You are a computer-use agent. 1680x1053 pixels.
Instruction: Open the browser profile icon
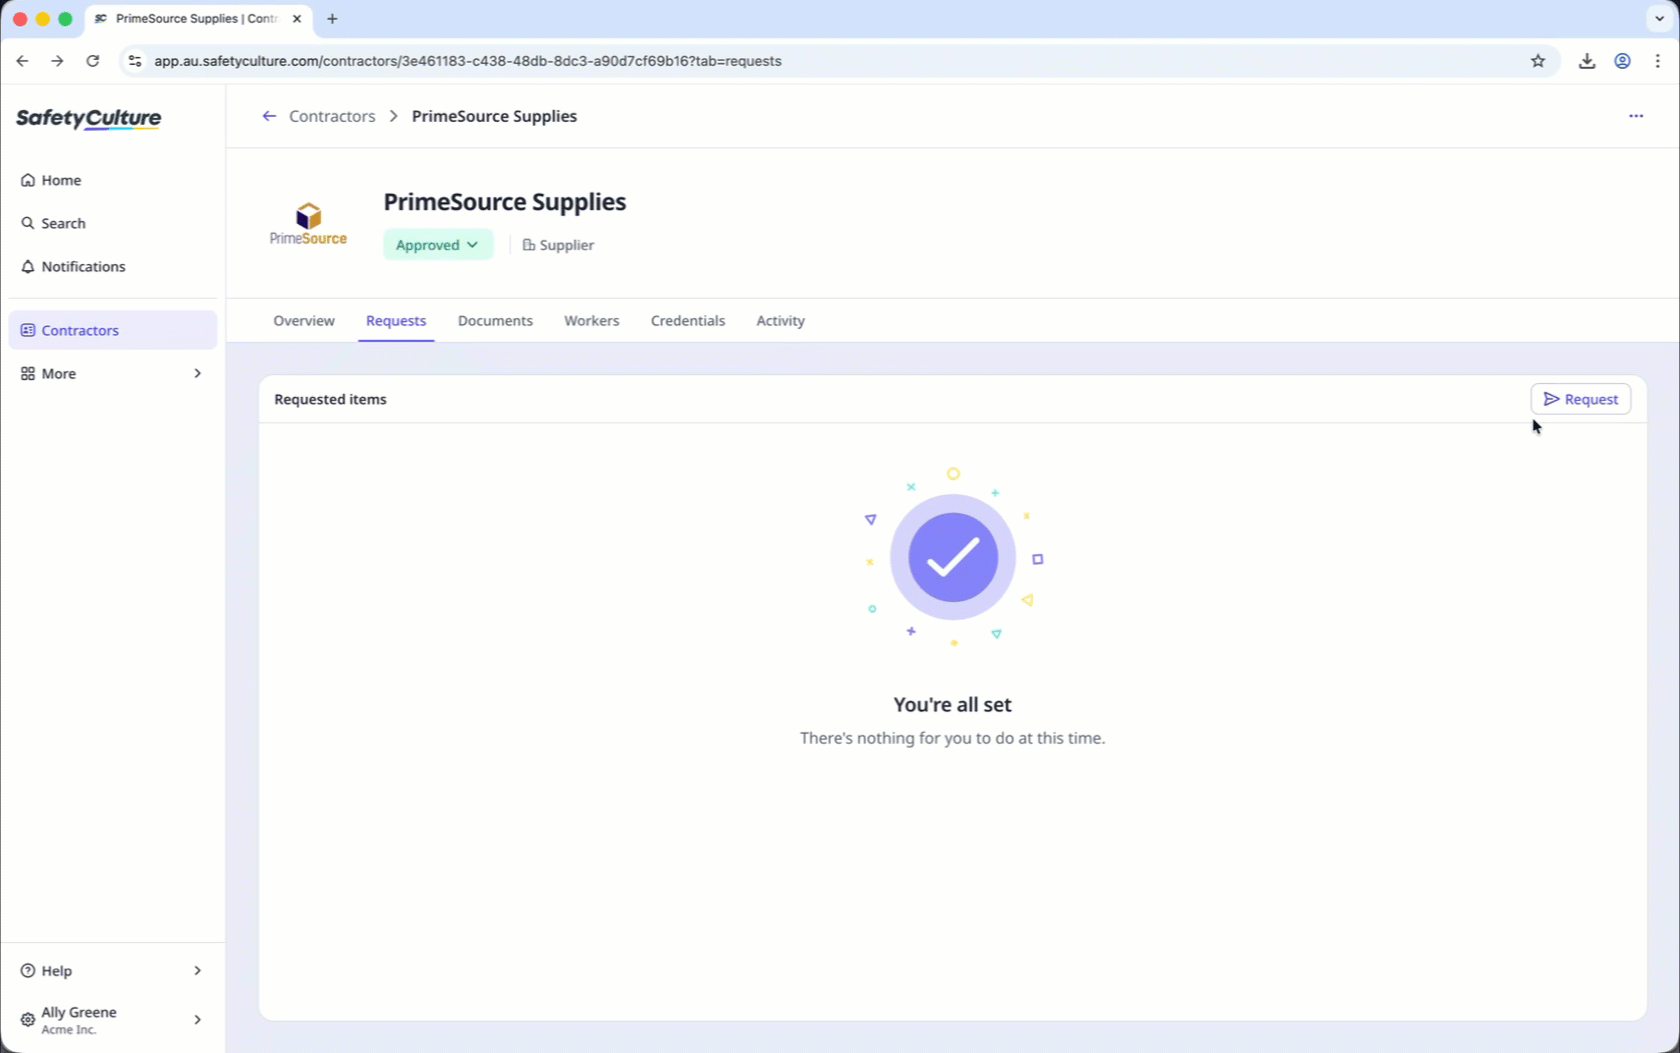point(1623,61)
